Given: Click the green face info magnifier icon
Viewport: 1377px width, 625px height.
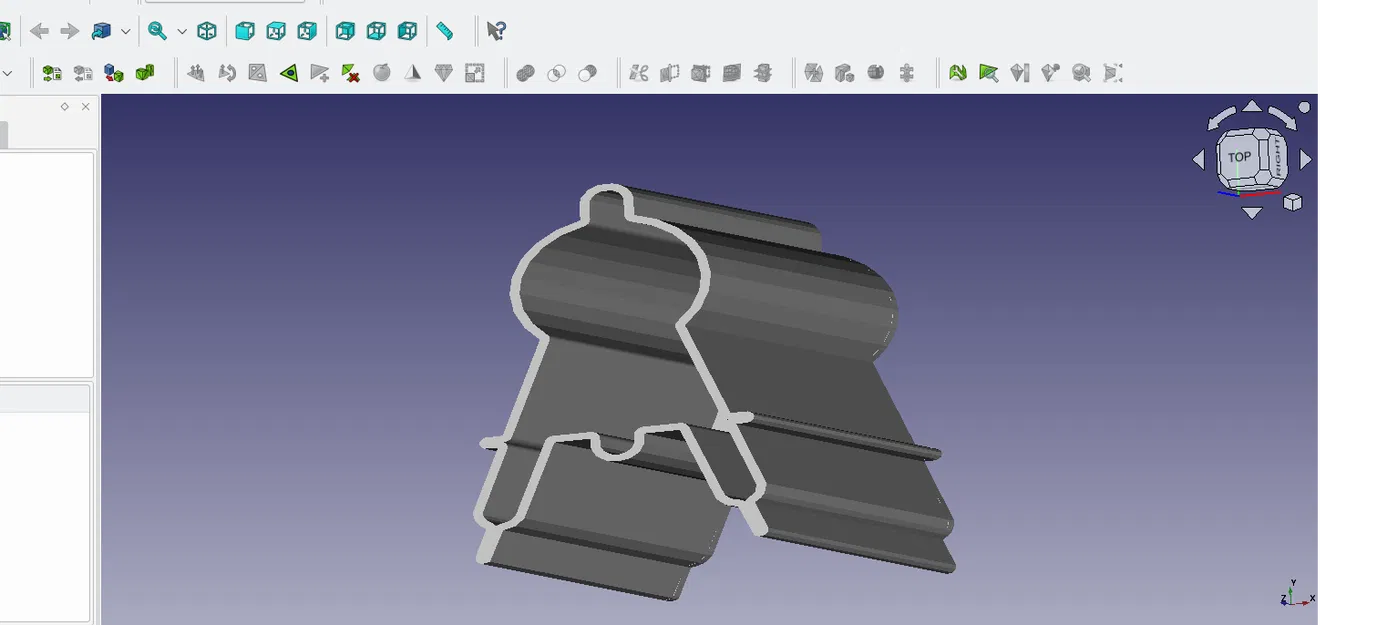Looking at the screenshot, I should [989, 73].
